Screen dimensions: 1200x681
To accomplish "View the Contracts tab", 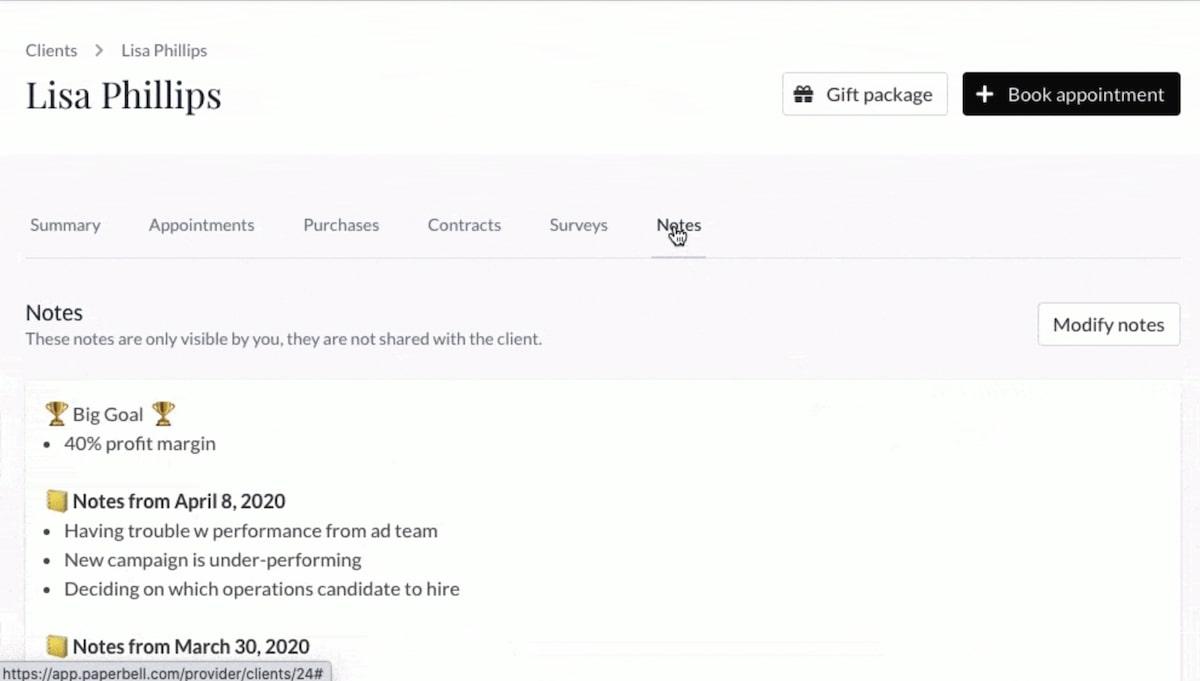I will click(464, 226).
